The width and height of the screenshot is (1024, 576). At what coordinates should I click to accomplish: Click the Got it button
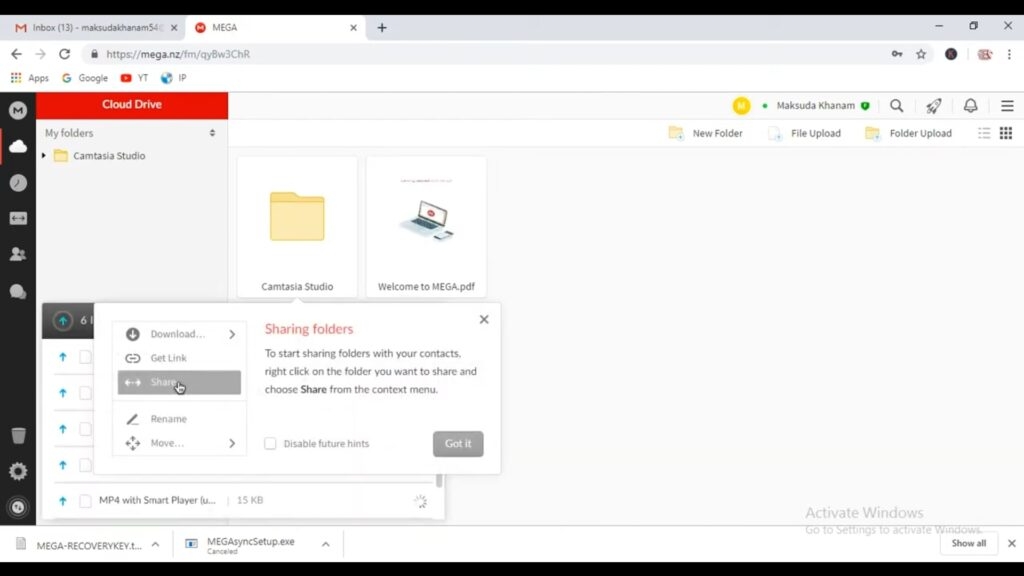458,443
